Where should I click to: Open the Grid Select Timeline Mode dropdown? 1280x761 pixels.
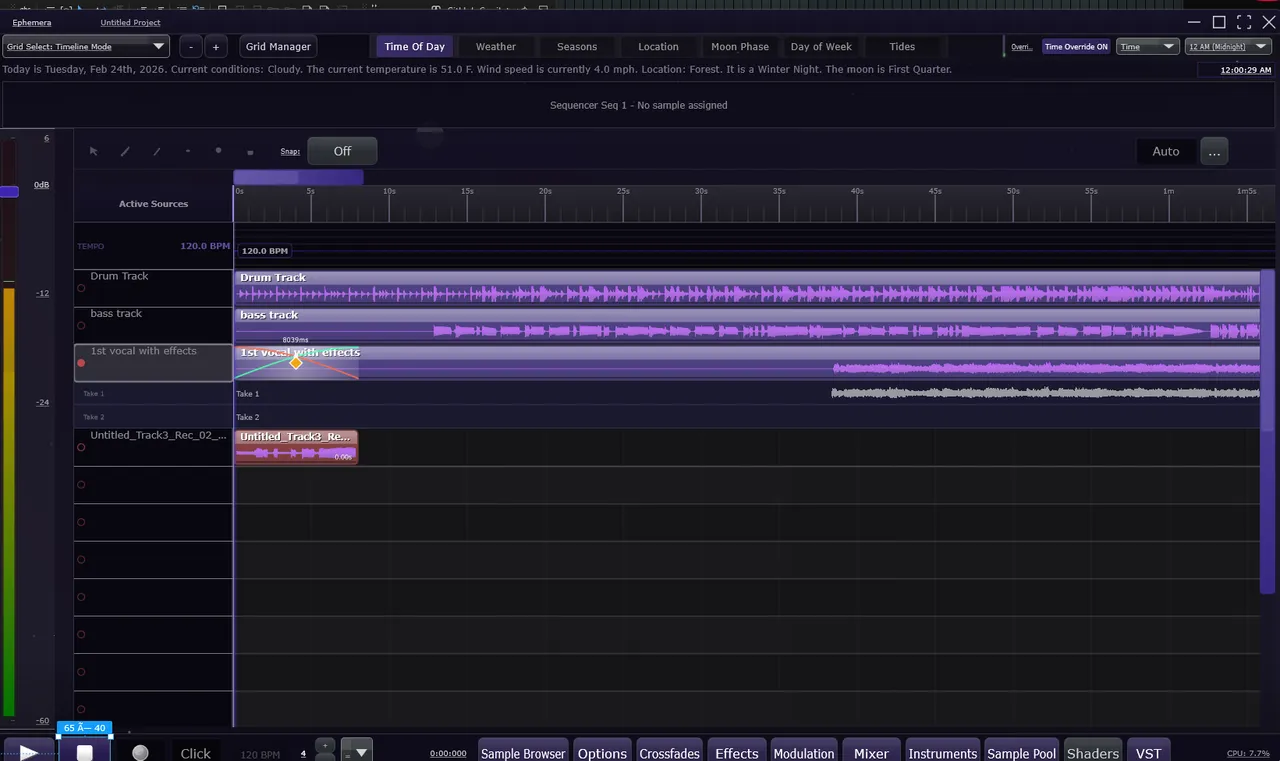86,47
